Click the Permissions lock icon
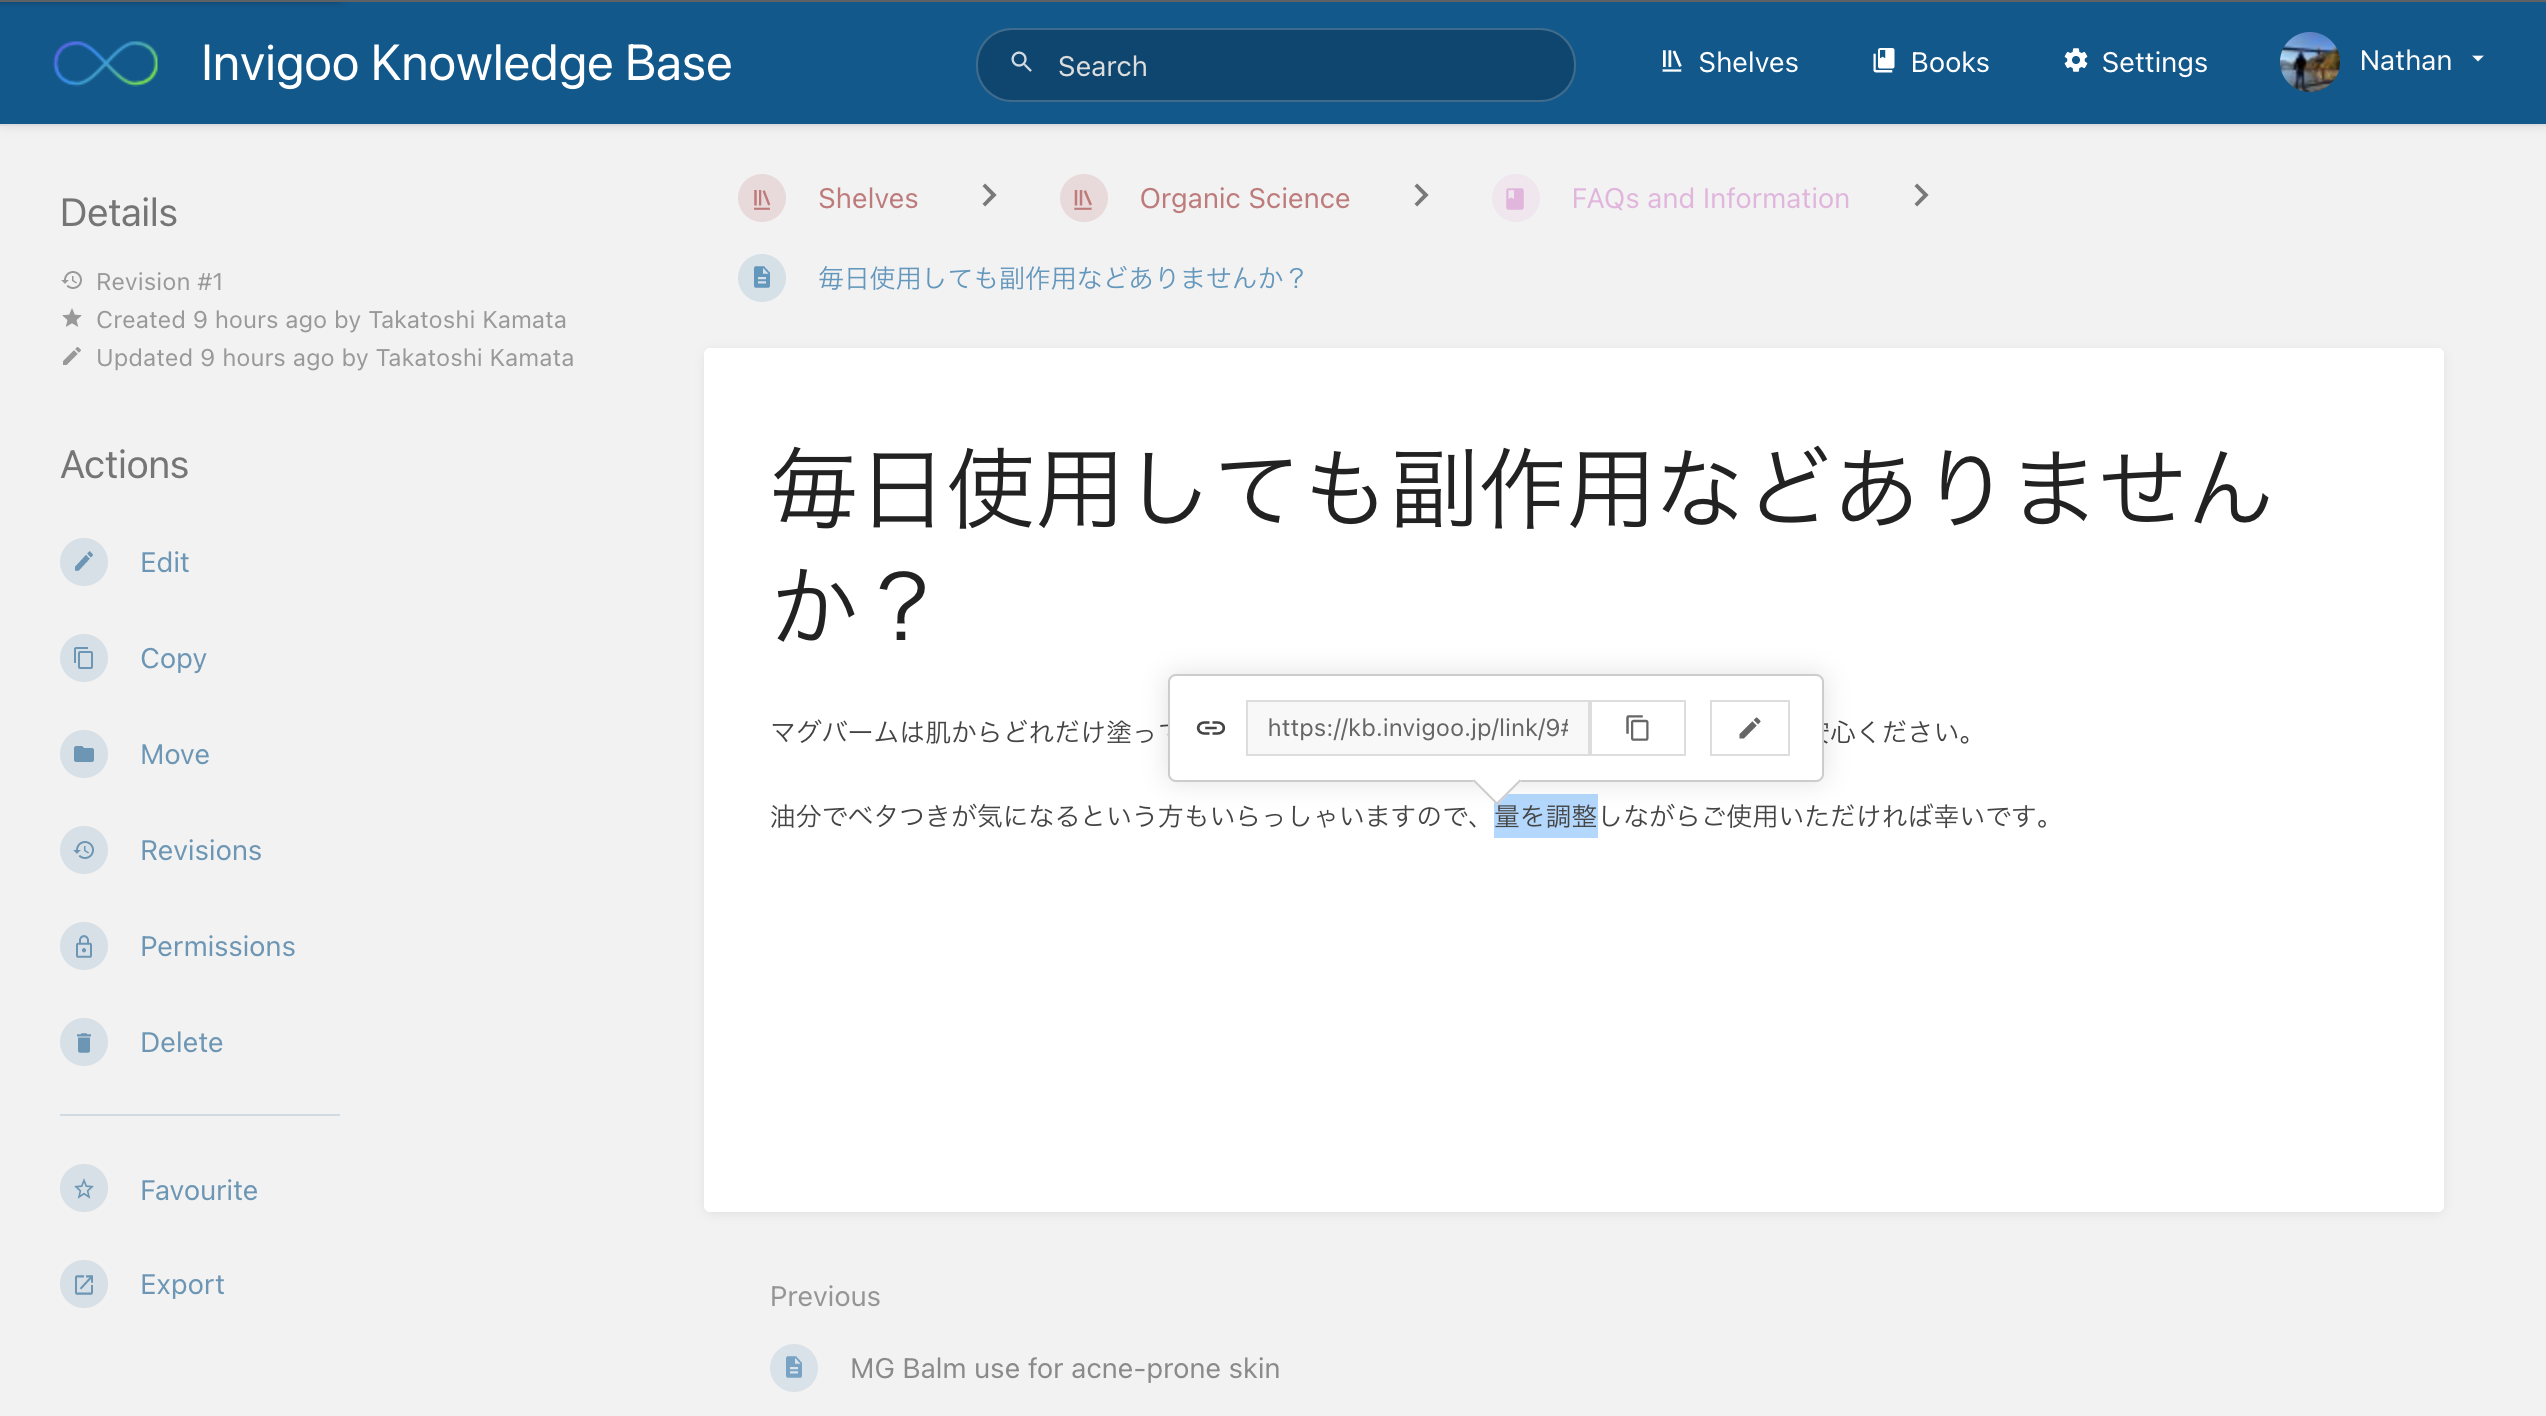The image size is (2546, 1416). [x=84, y=946]
